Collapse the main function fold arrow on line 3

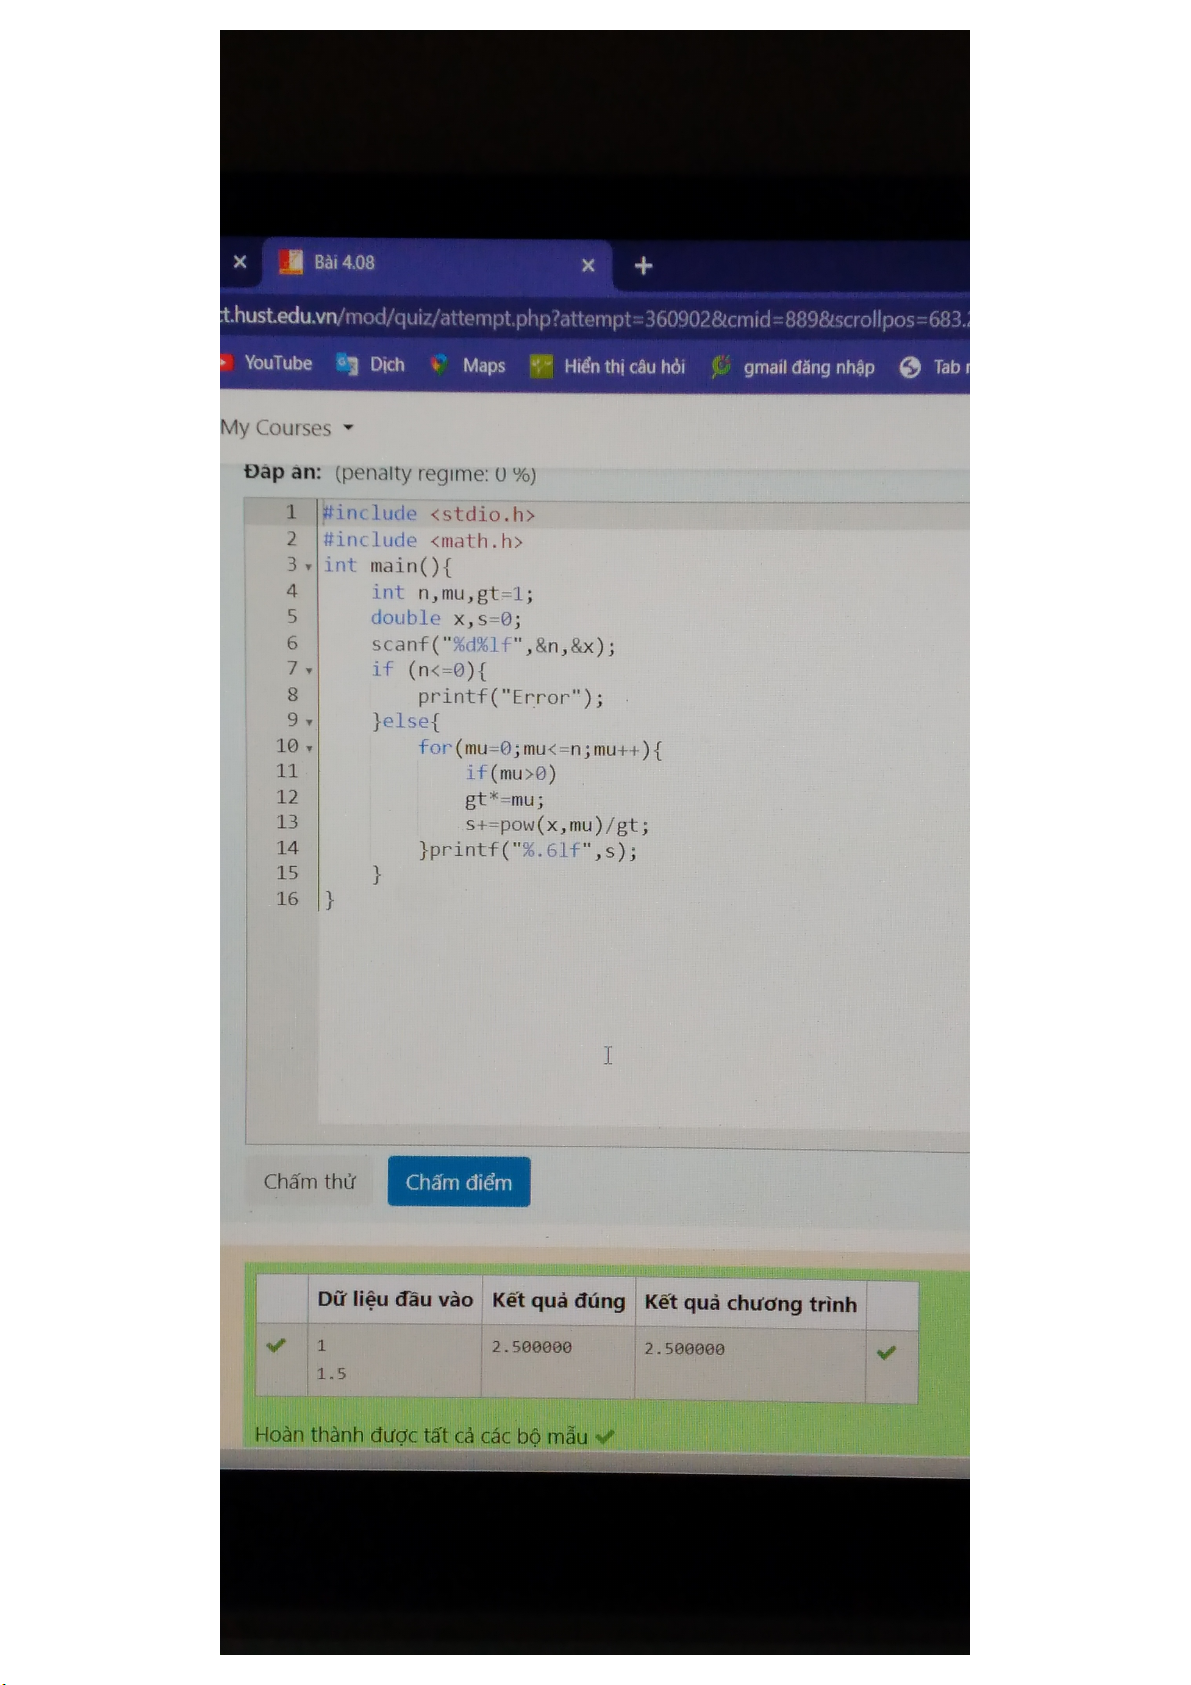pyautogui.click(x=309, y=567)
